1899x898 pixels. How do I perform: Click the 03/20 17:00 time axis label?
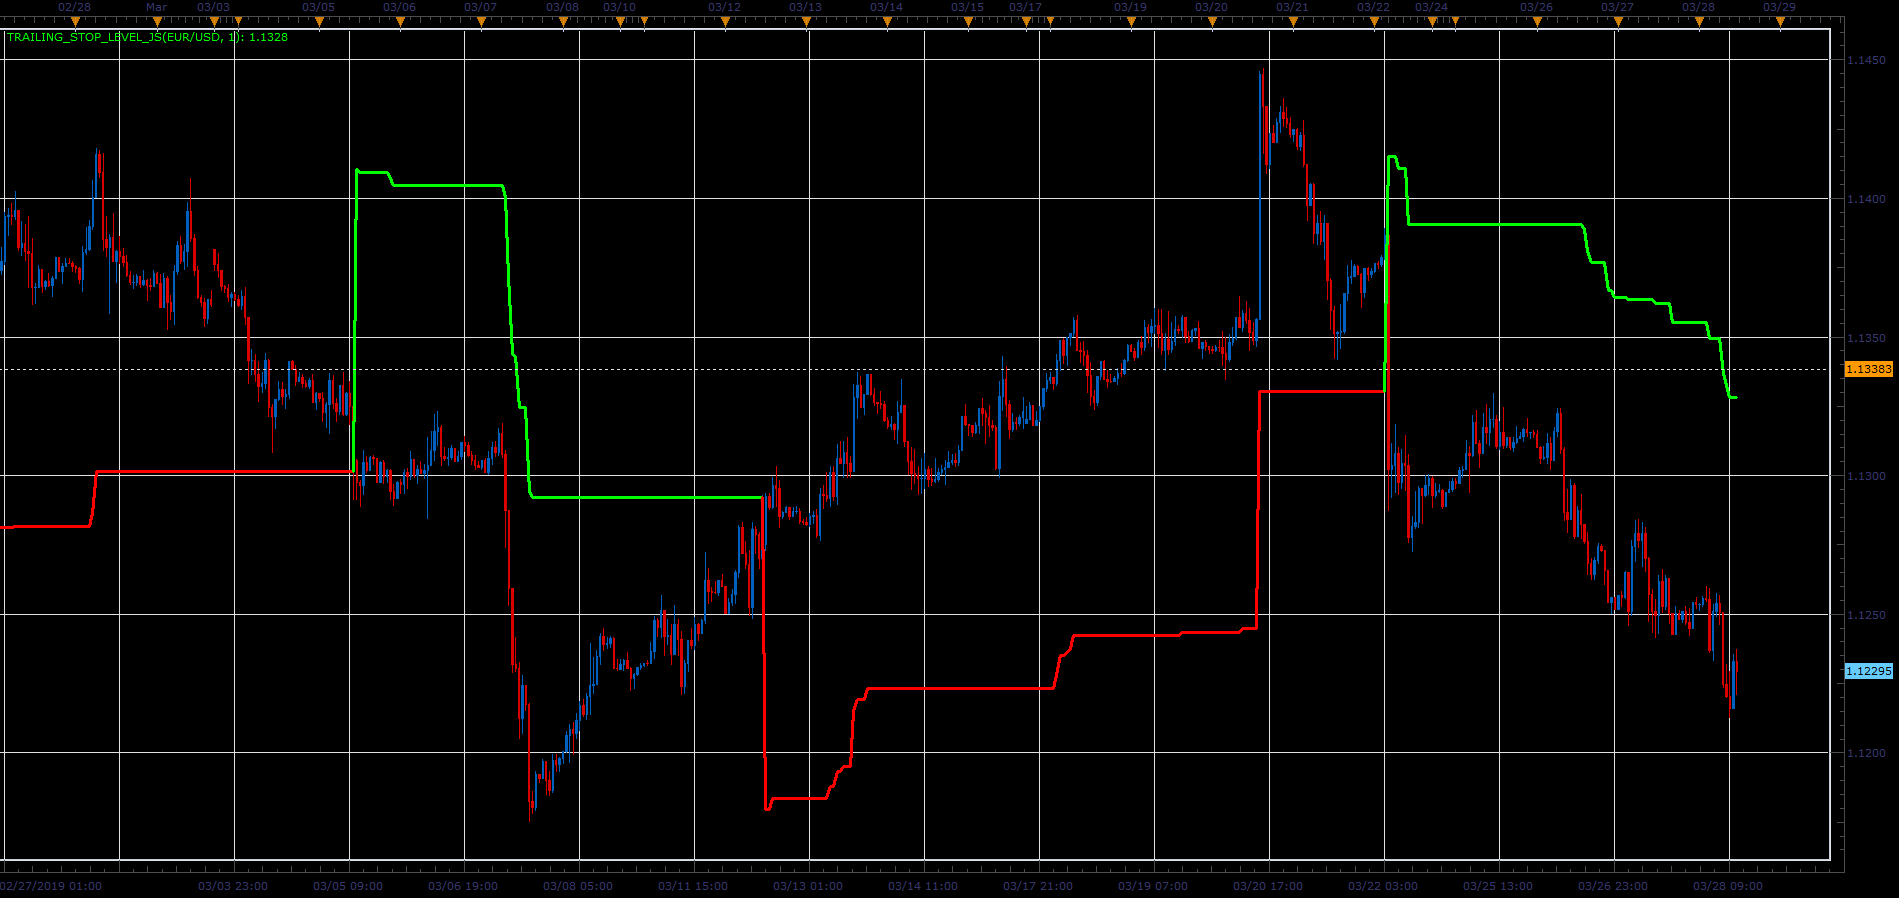1268,886
